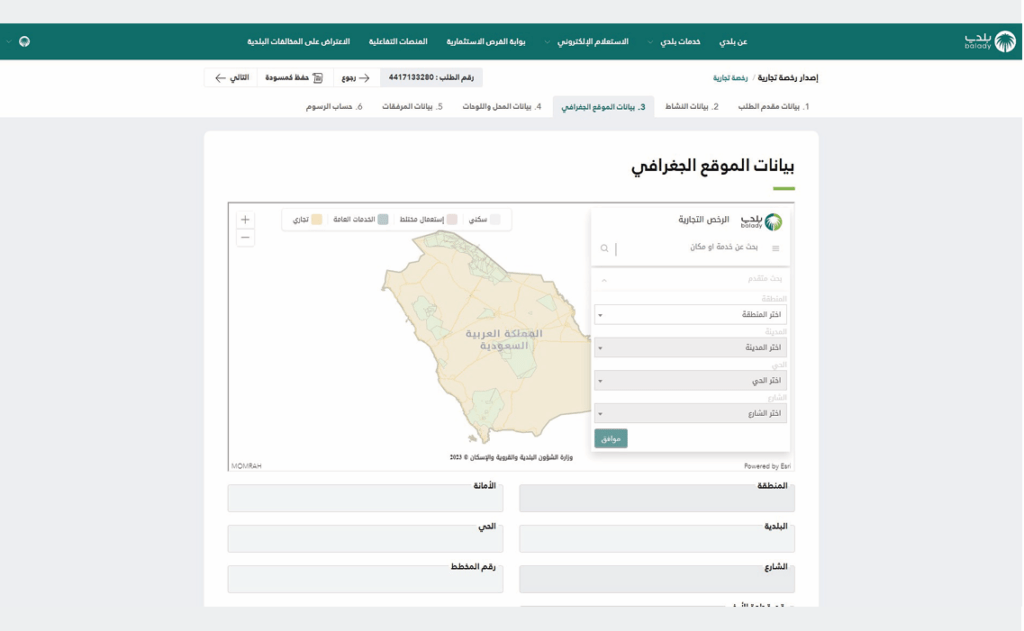Click the تجاري legend color swatch
The height and width of the screenshot is (631, 1024).
pyautogui.click(x=317, y=219)
